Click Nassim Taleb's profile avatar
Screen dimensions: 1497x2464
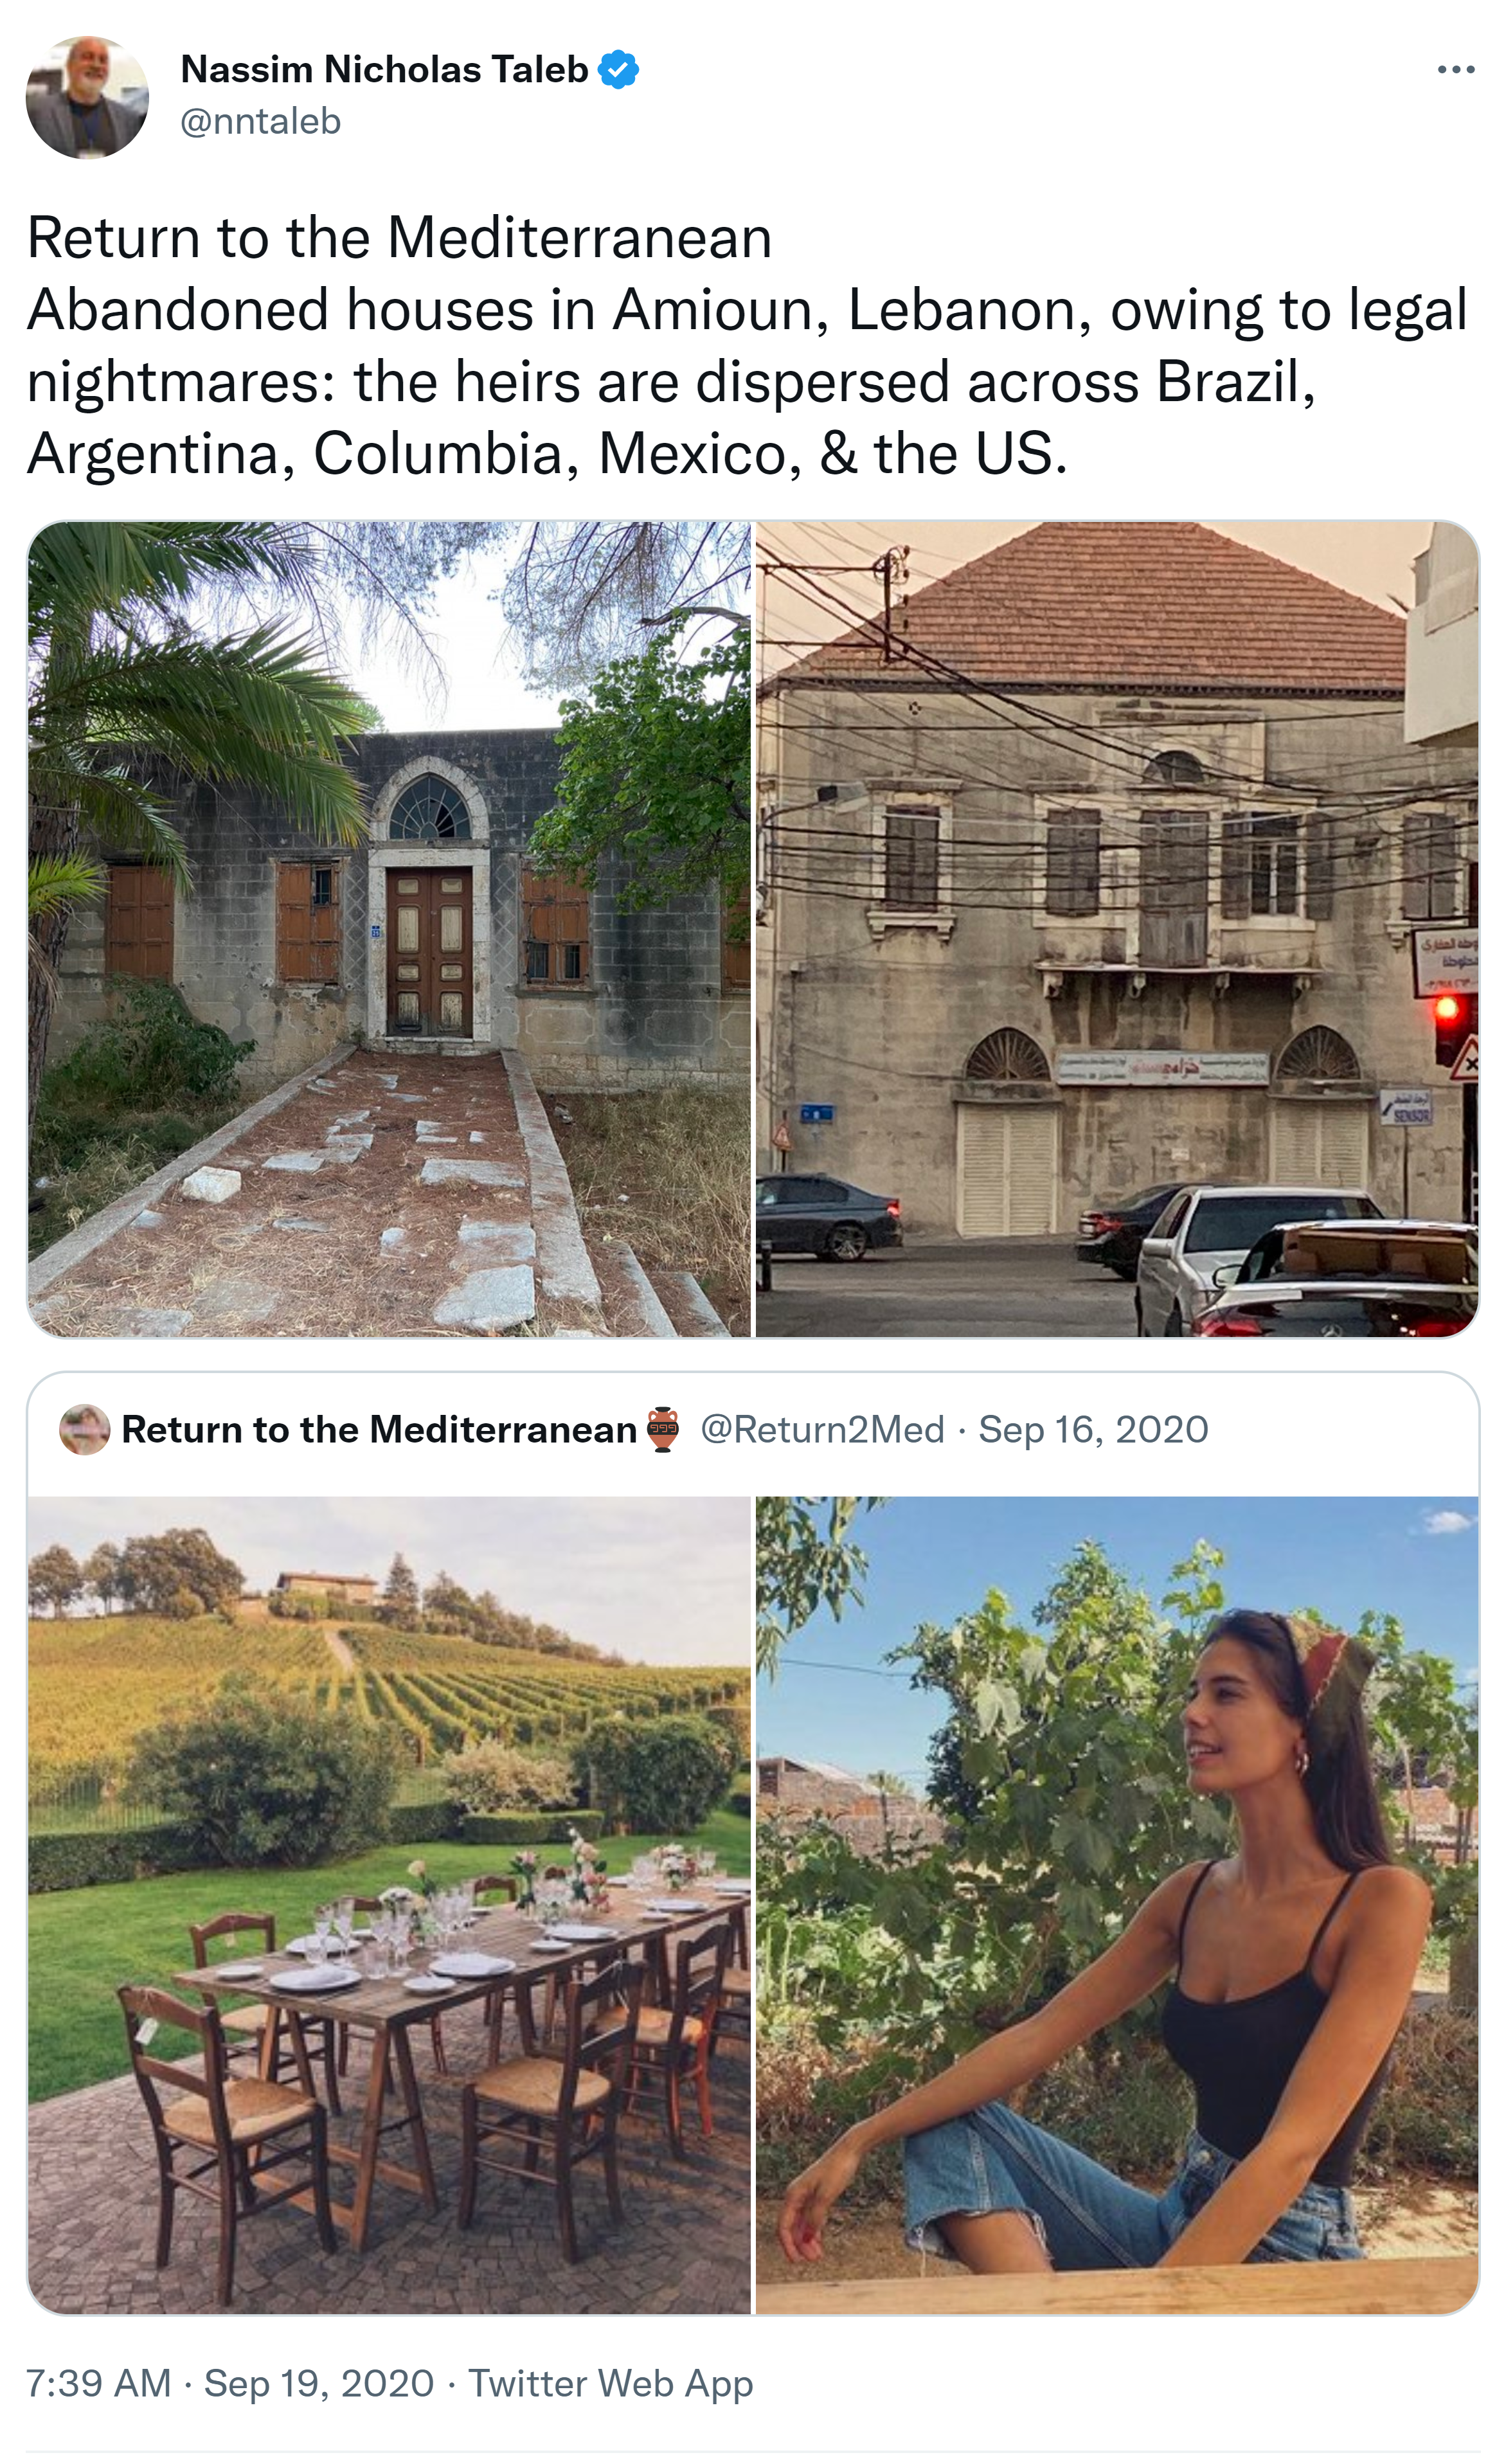click(87, 97)
